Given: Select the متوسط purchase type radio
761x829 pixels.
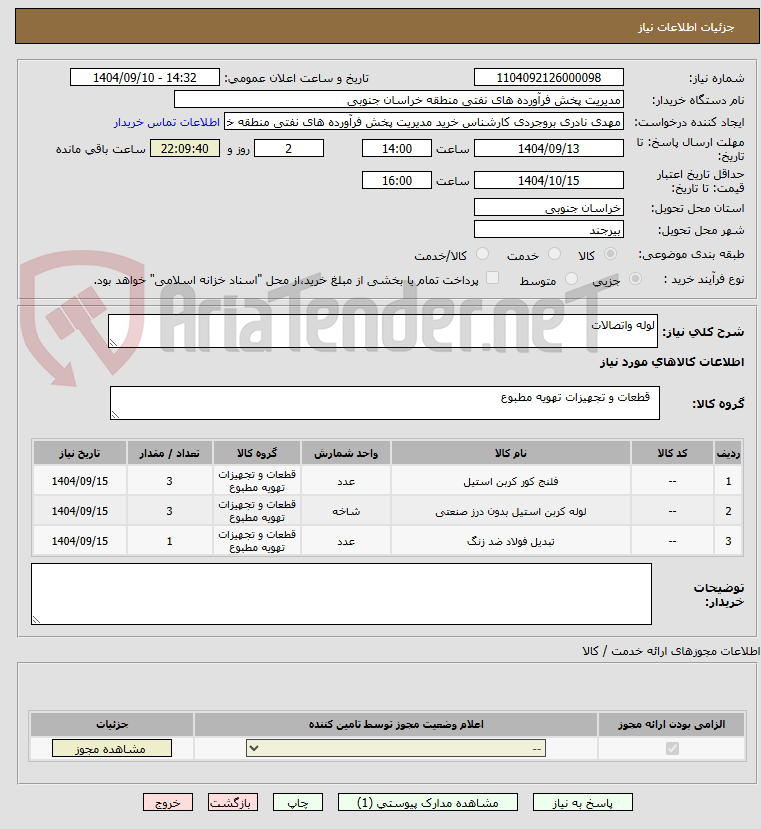Looking at the screenshot, I should [x=571, y=279].
